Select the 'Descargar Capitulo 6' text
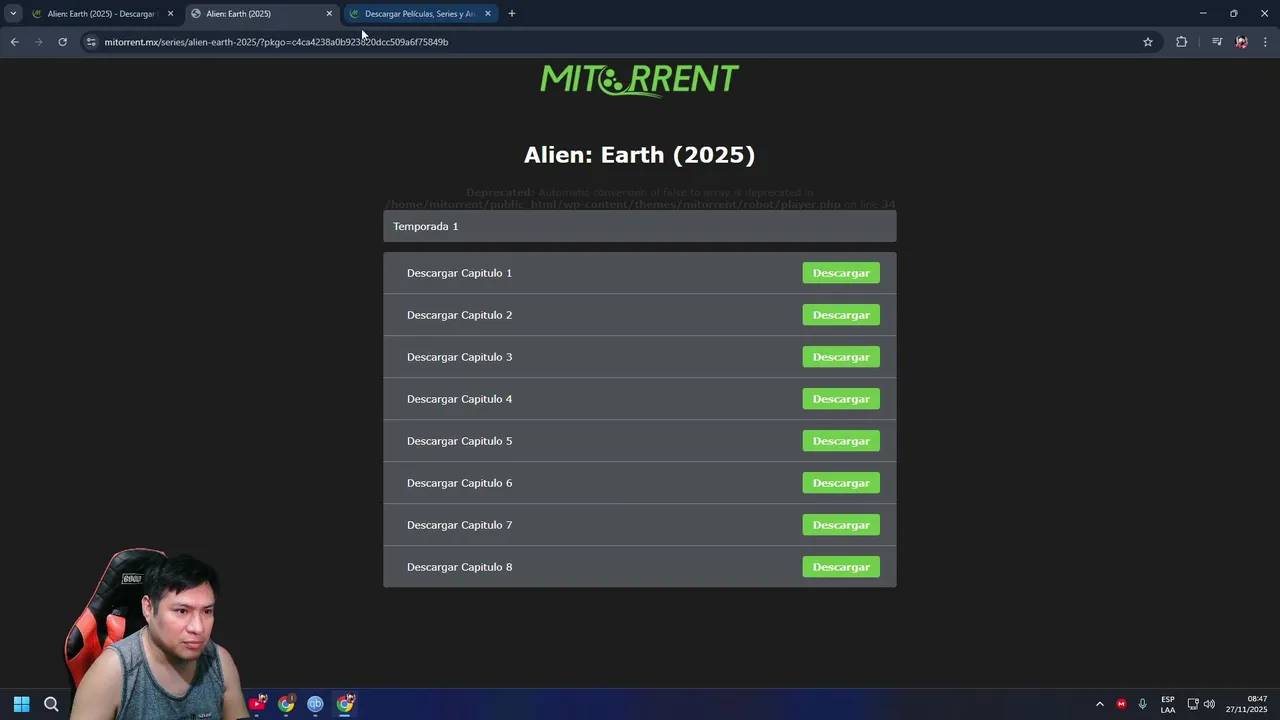This screenshot has width=1280, height=720. 459,483
